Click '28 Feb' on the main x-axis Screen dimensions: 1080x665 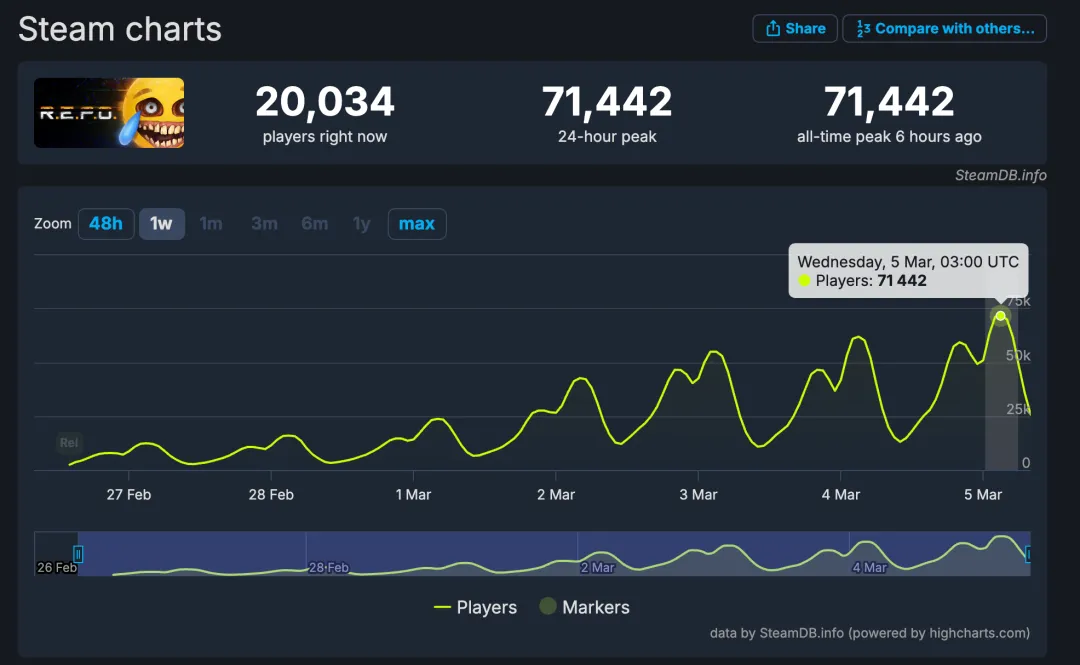tap(271, 495)
